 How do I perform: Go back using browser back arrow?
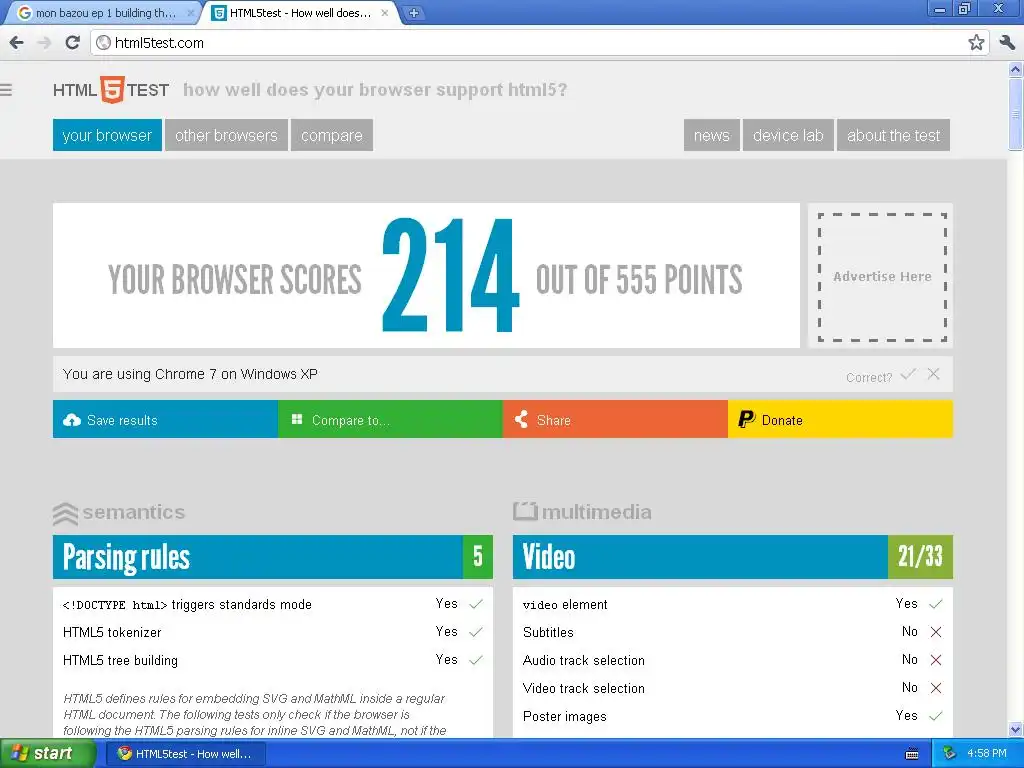[x=16, y=43]
